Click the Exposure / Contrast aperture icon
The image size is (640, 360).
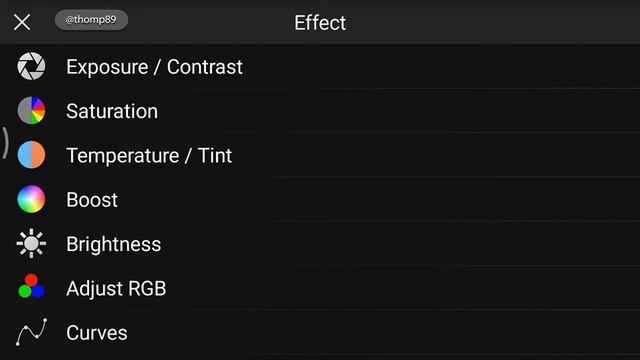[31, 66]
